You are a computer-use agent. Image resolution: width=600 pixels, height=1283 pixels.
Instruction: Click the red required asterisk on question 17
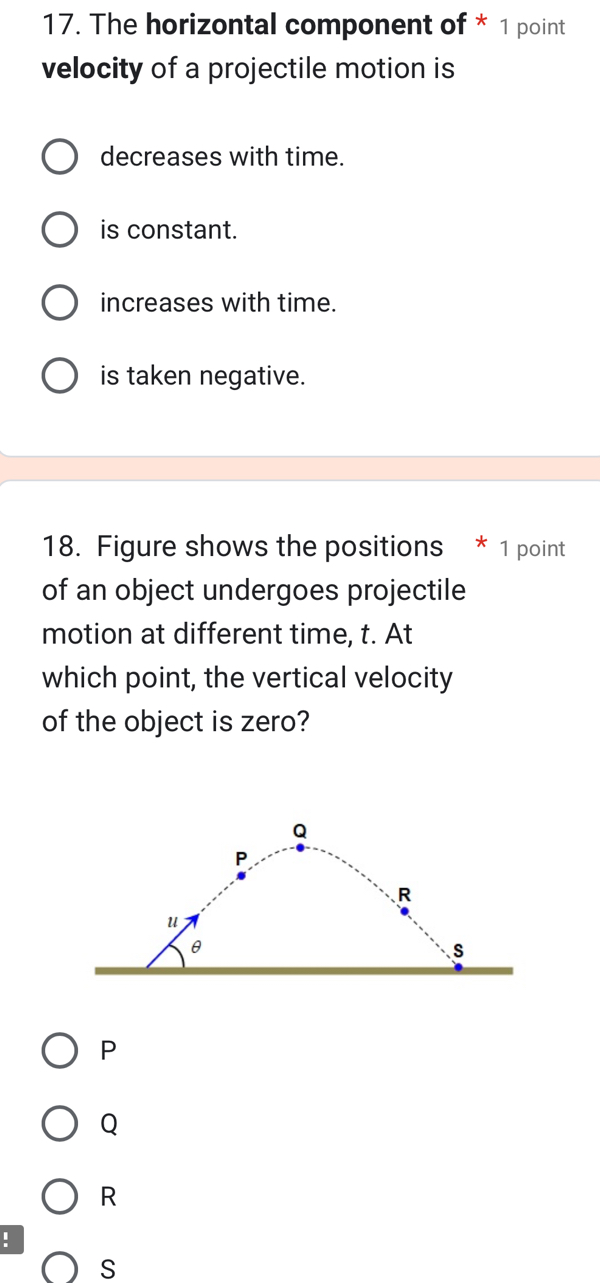tap(481, 20)
